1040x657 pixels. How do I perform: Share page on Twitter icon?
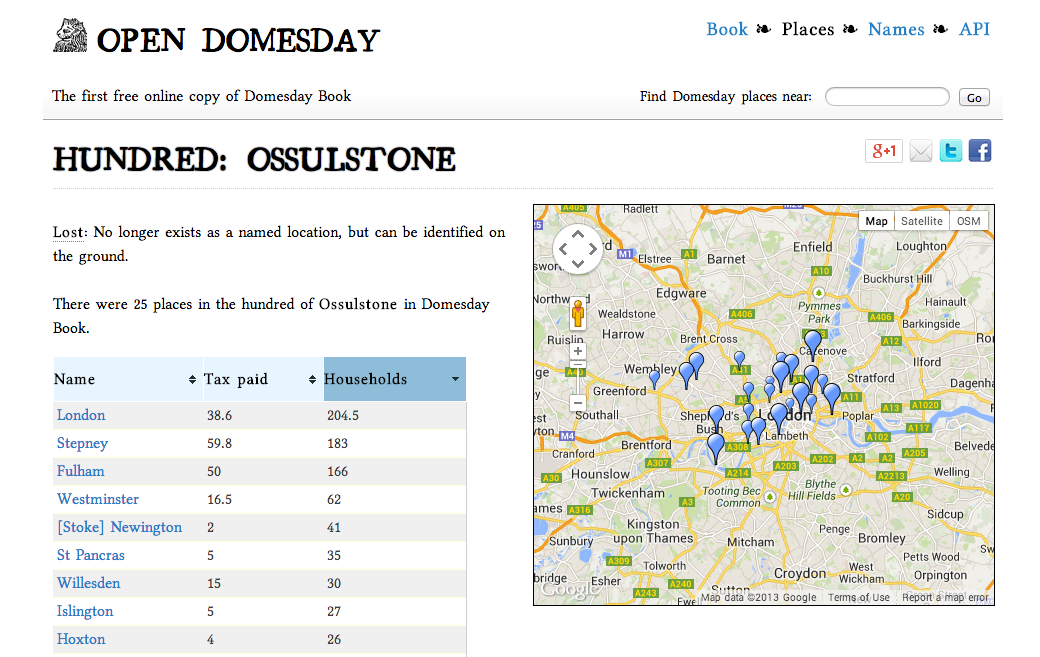pos(950,151)
